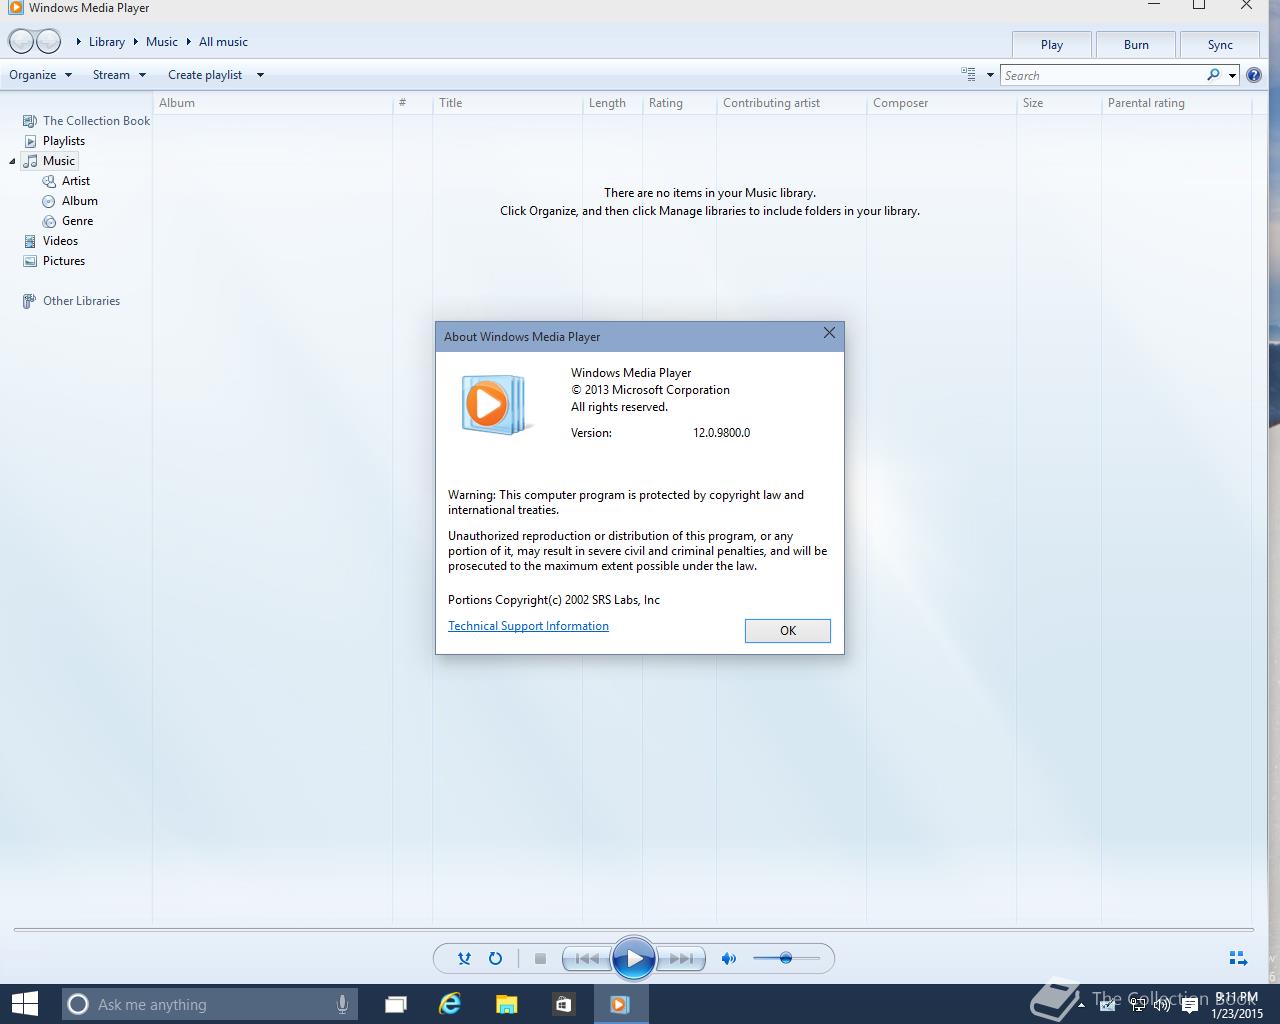
Task: Select Genre under Music
Action: (x=68, y=221)
